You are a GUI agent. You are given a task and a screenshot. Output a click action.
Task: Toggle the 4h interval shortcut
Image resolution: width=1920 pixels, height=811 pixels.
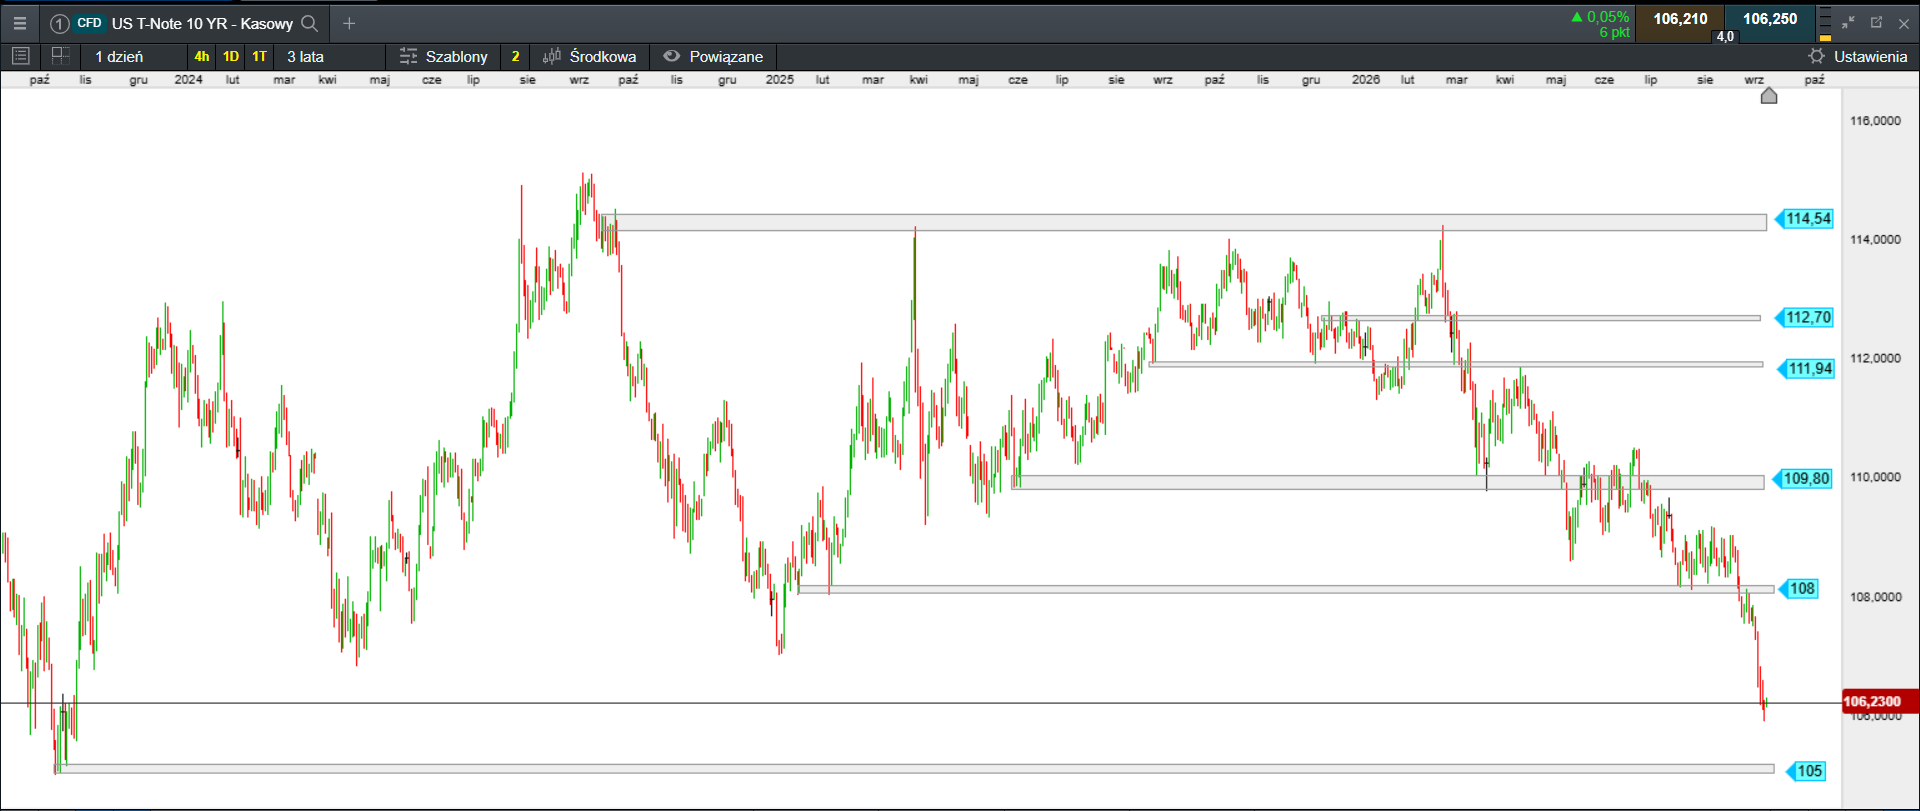[x=202, y=56]
